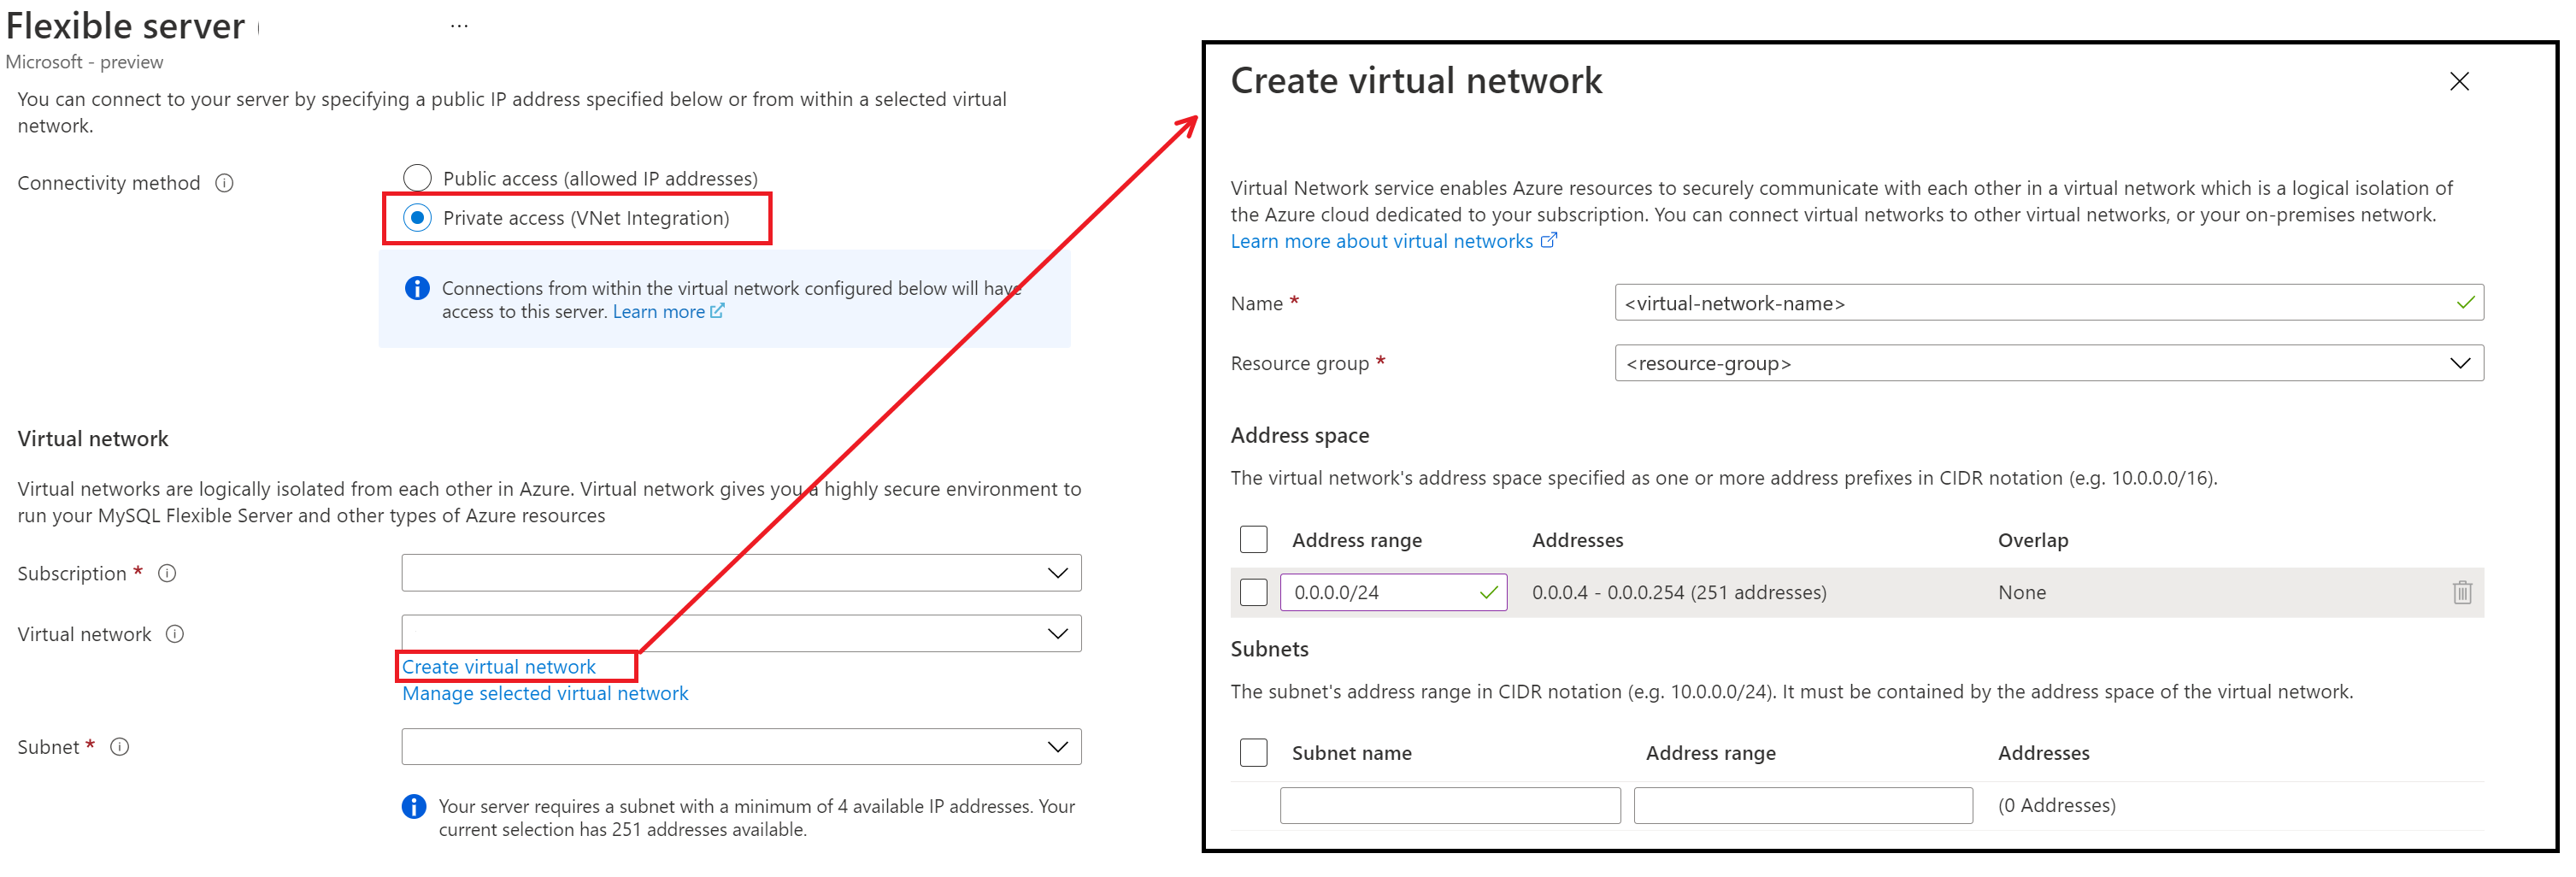The height and width of the screenshot is (877, 2576).
Task: Open the Resource group dropdown
Action: coord(2049,363)
